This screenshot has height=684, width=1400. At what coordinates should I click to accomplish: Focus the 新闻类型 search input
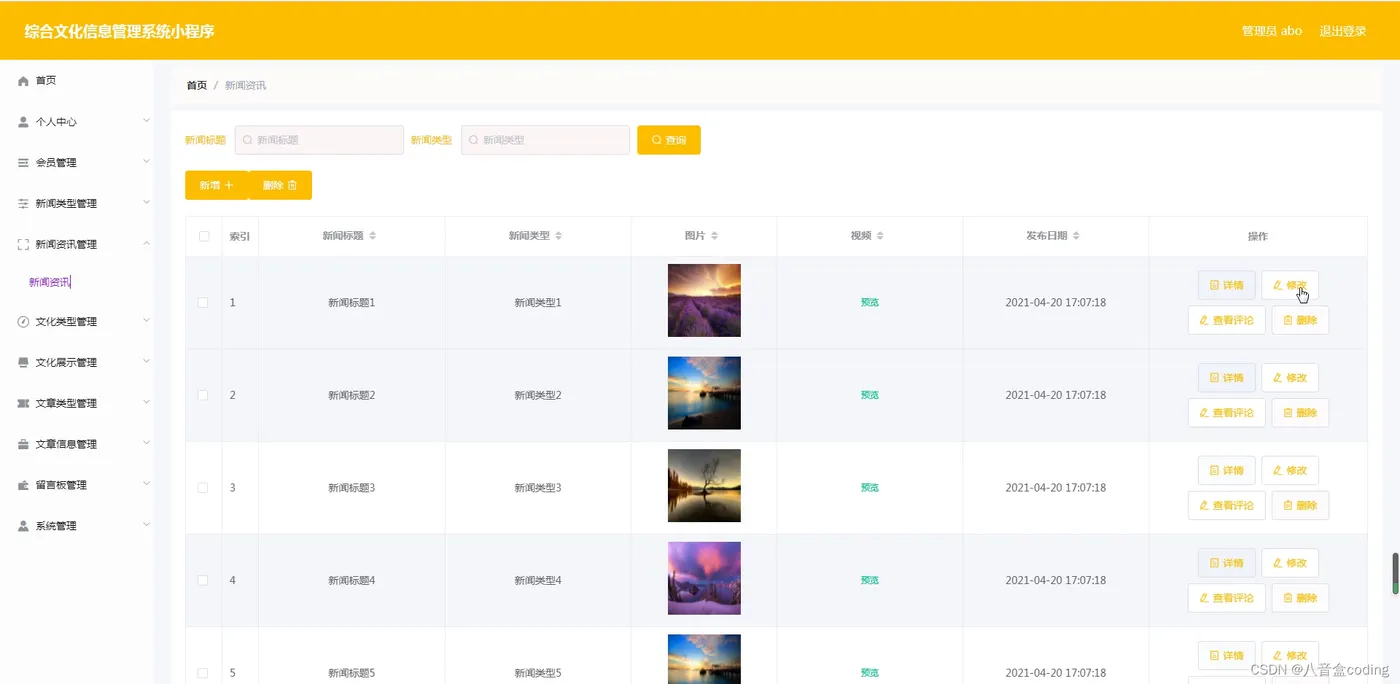point(545,140)
